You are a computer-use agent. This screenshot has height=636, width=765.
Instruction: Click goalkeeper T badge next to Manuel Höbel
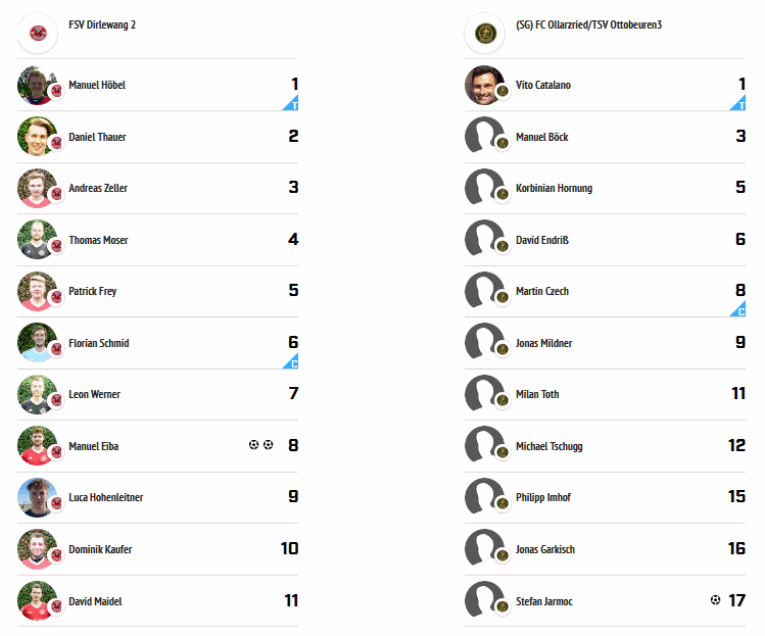(291, 103)
